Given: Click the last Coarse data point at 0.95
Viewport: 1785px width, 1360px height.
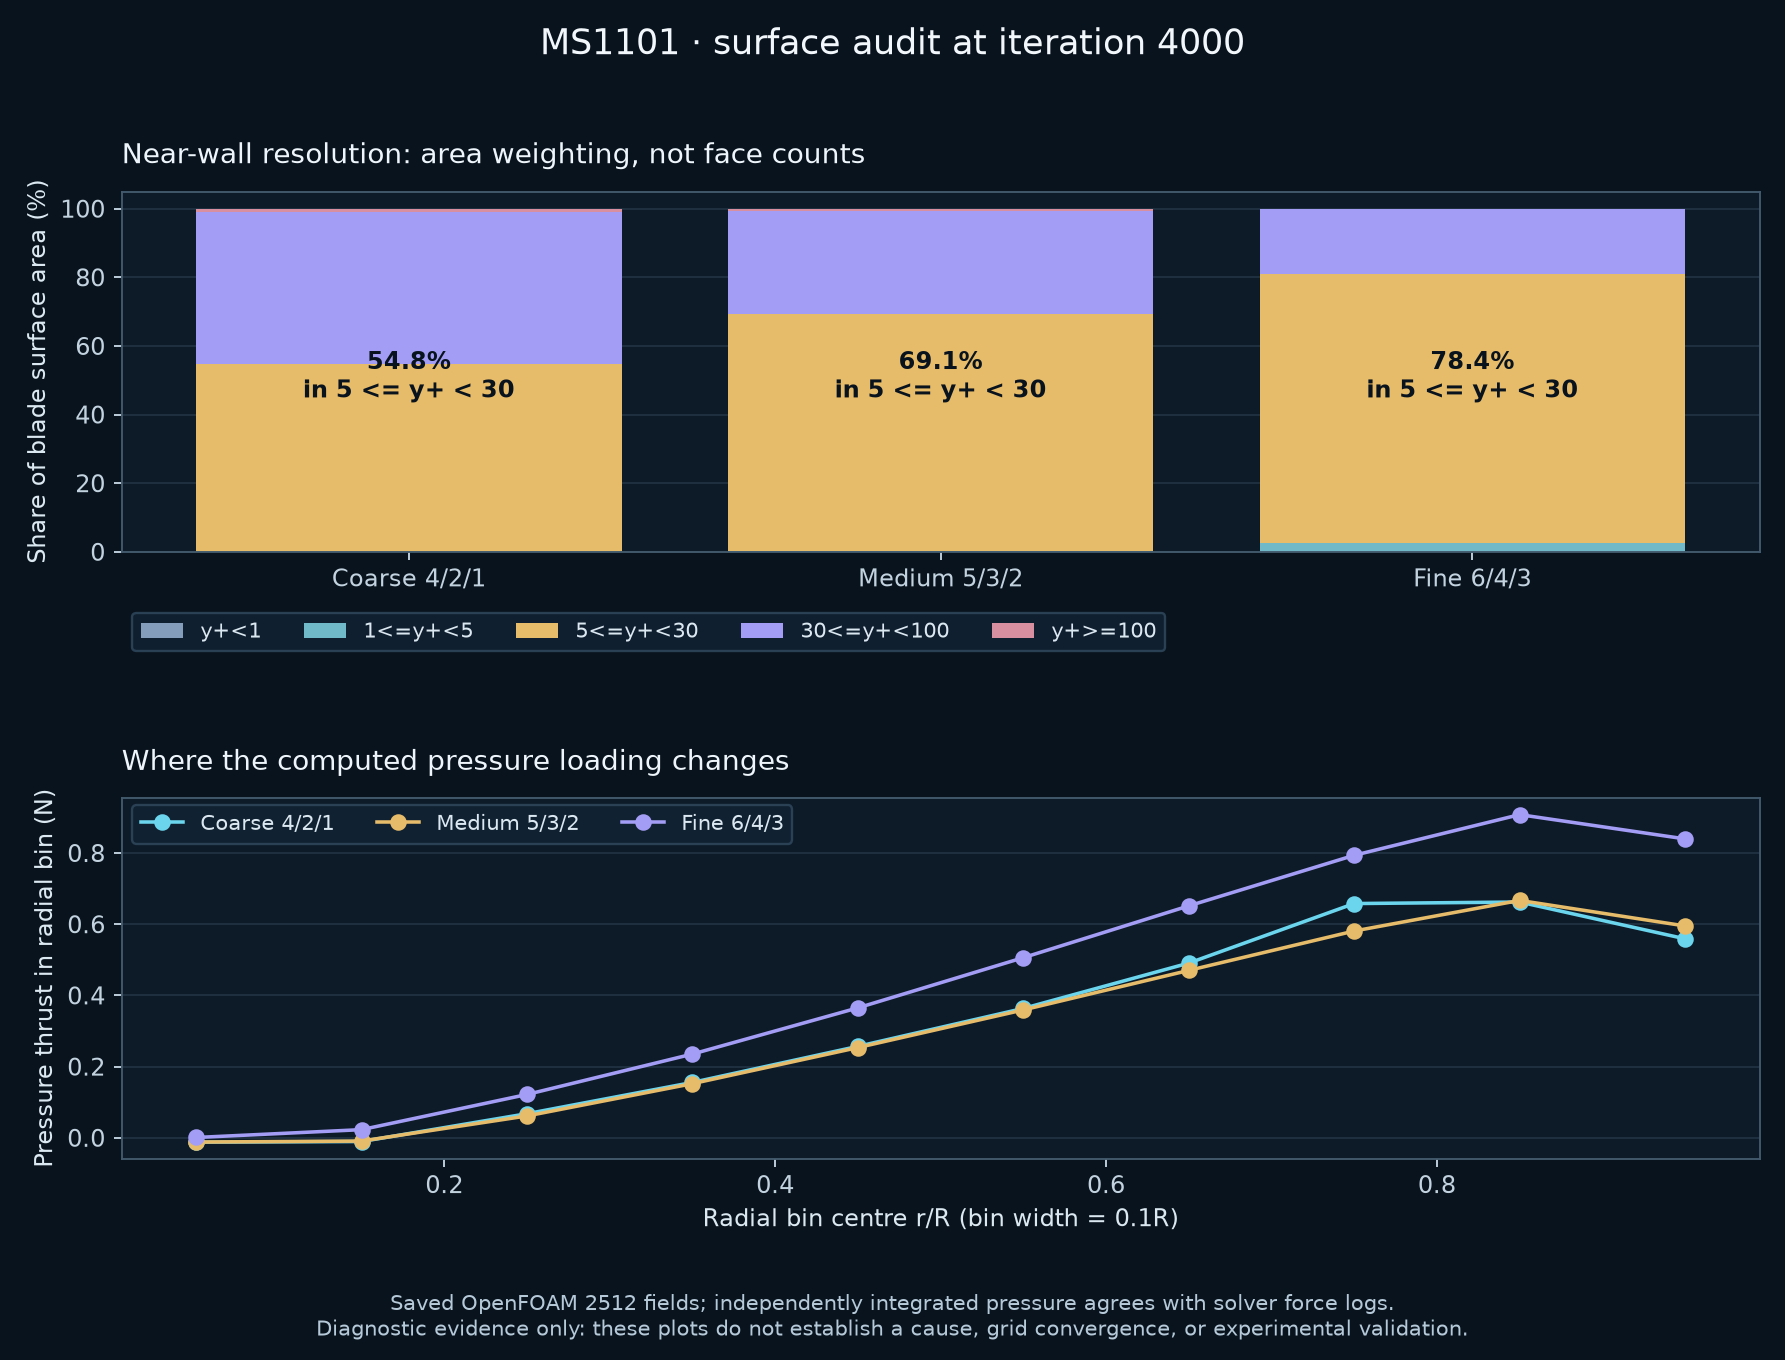Looking at the screenshot, I should click(x=1685, y=939).
